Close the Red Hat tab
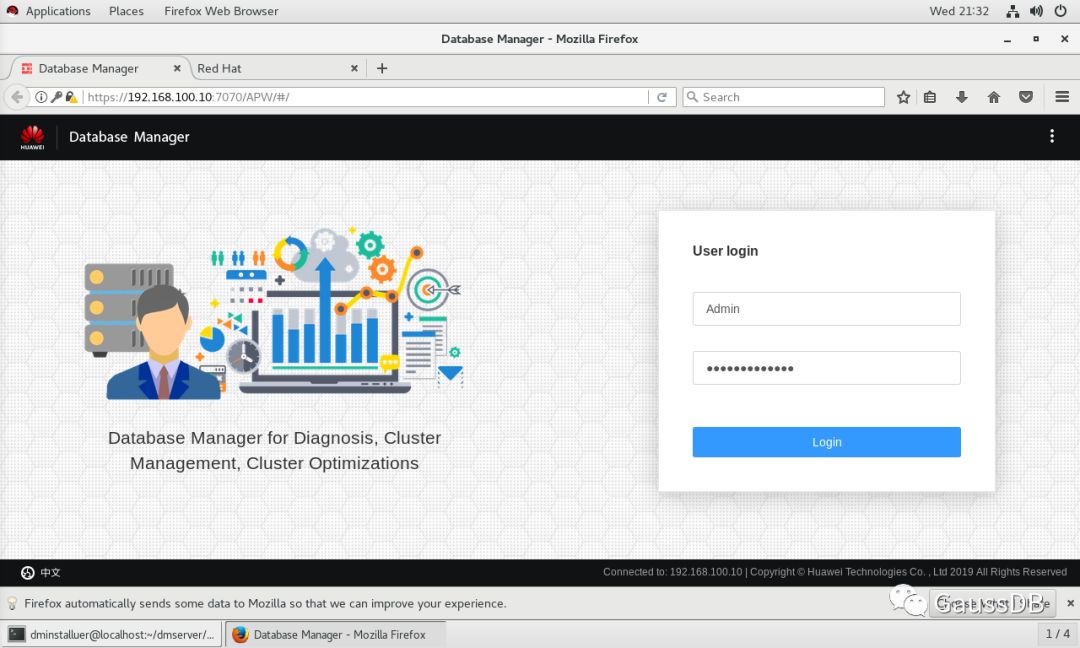The height and width of the screenshot is (648, 1080). pos(354,68)
